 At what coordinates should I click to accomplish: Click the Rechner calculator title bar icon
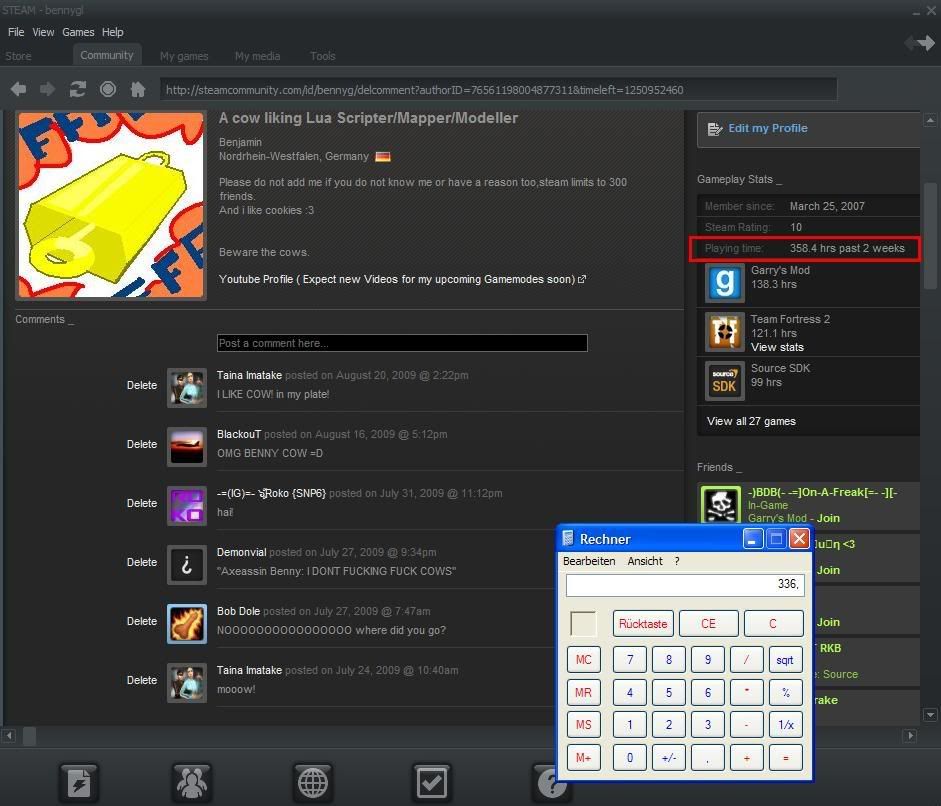click(568, 538)
